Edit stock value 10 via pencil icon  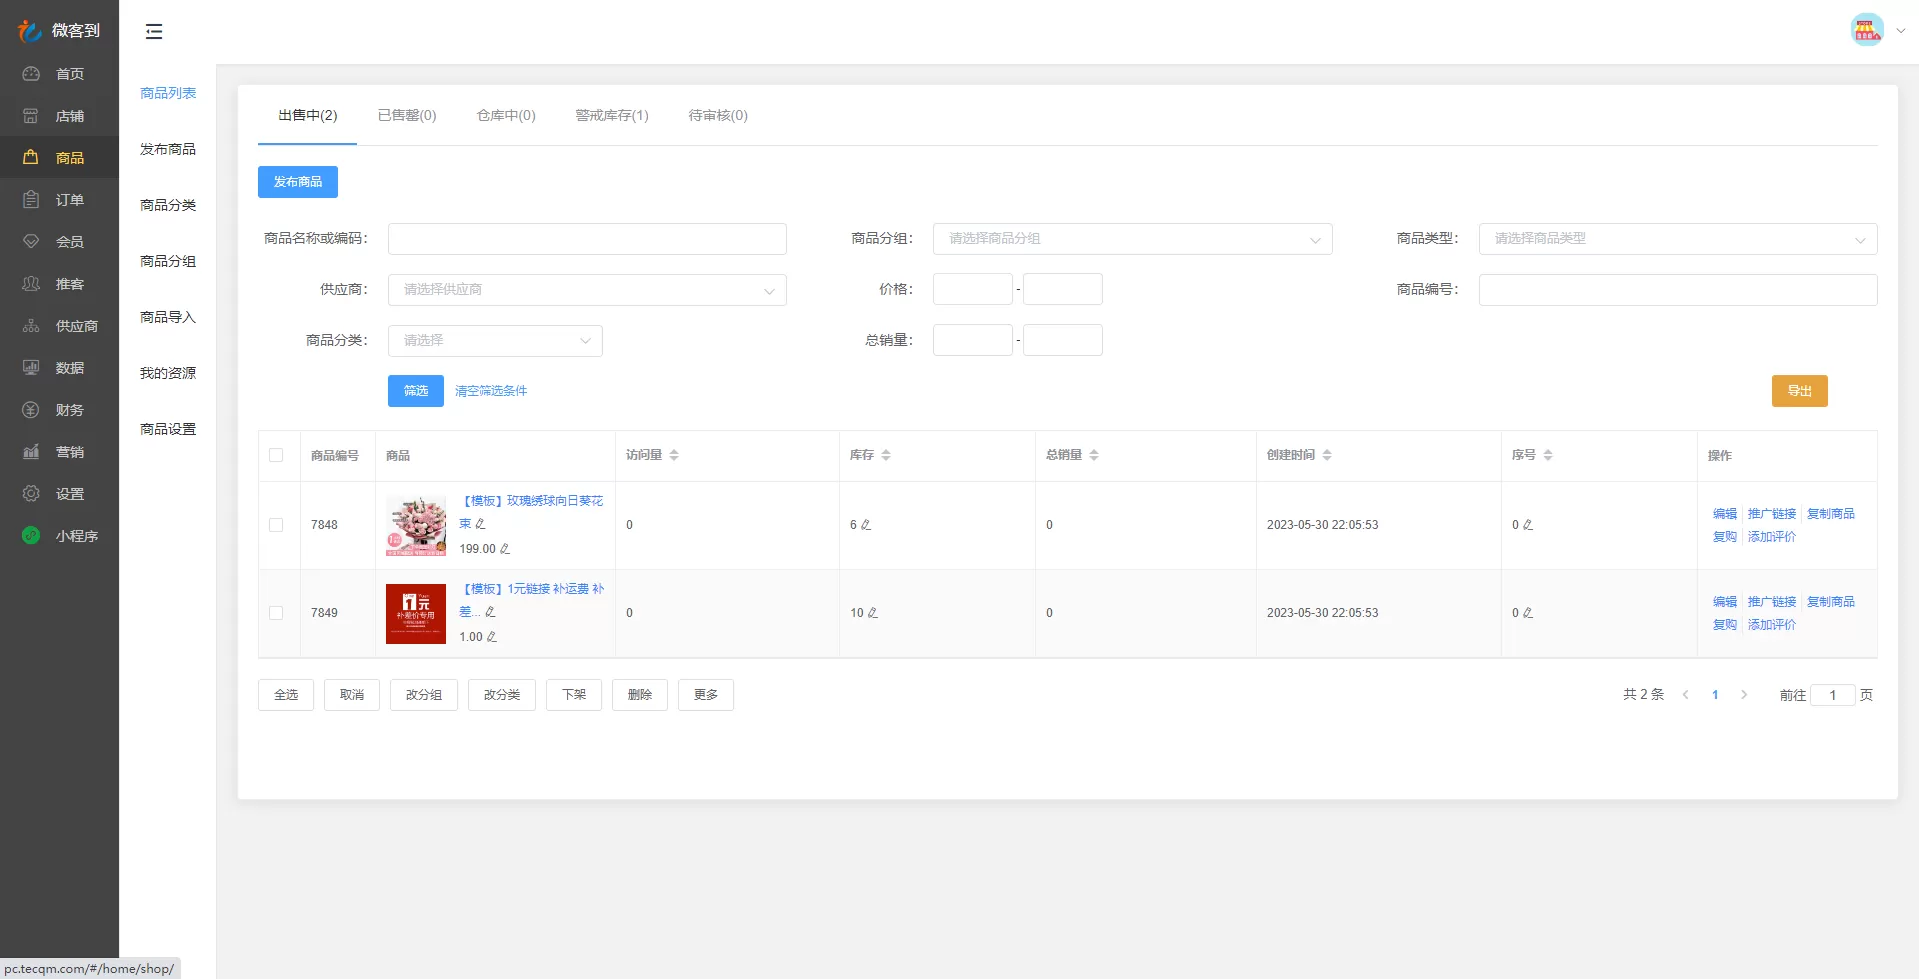(x=873, y=613)
